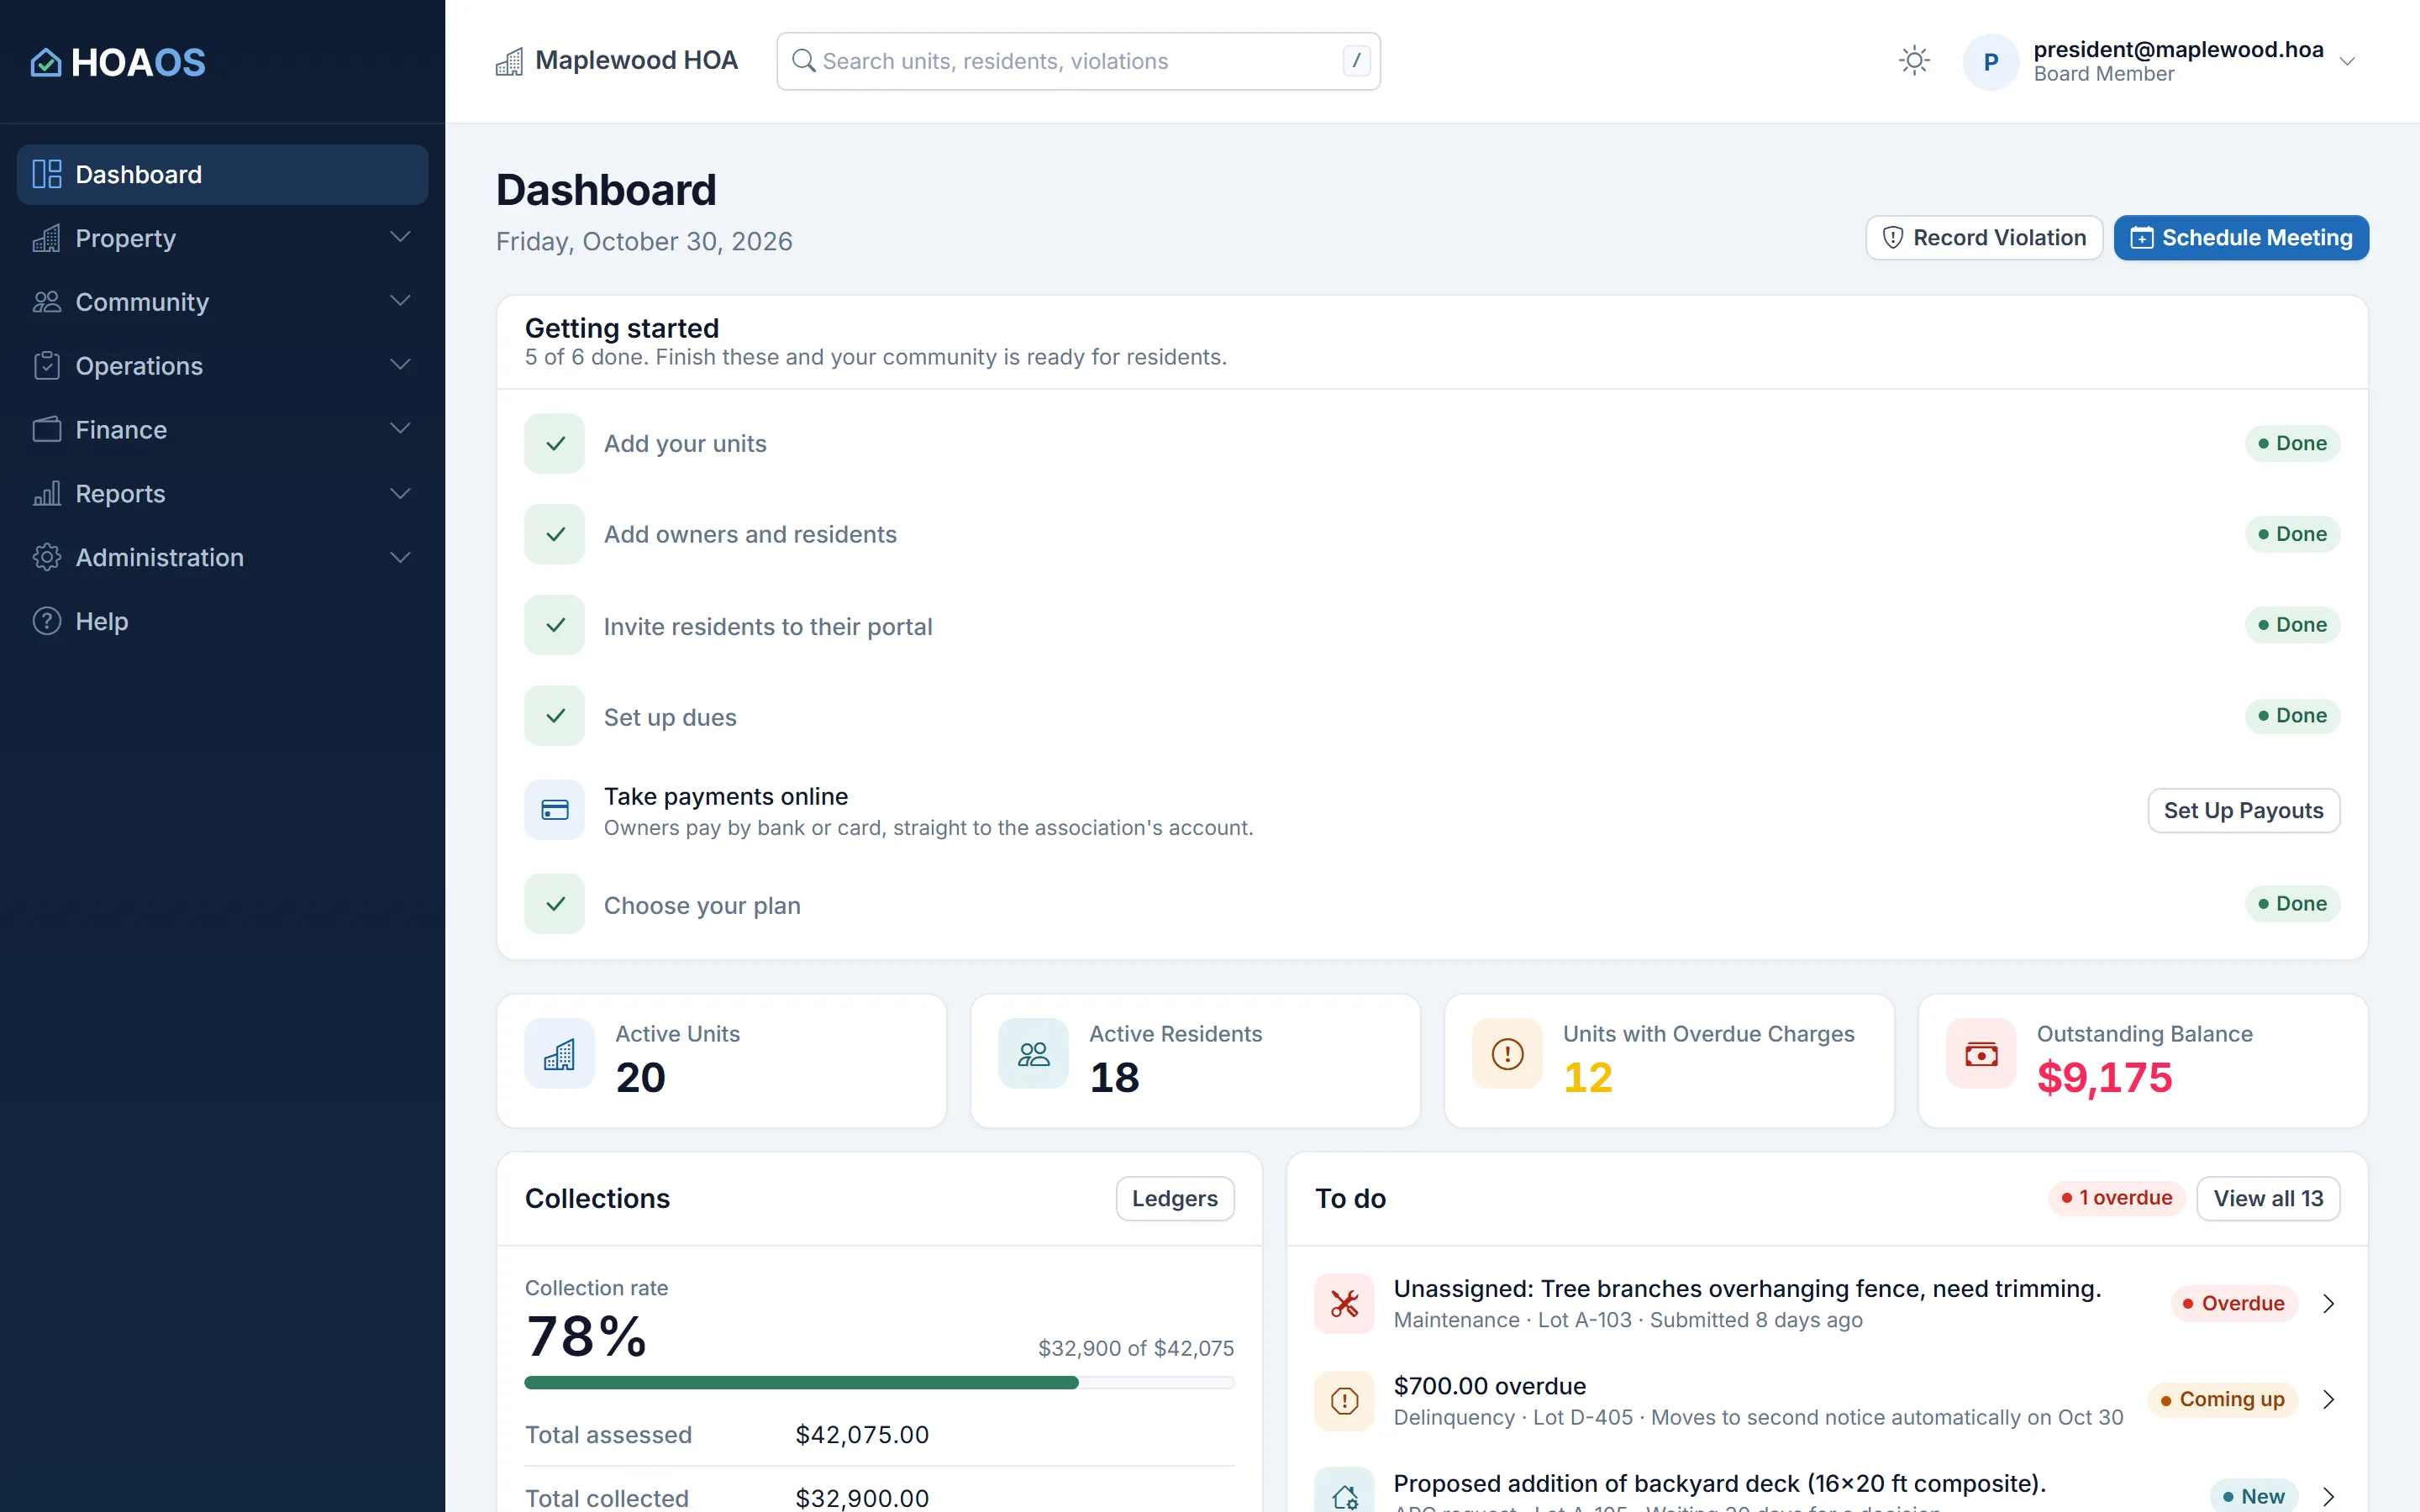The image size is (2420, 1512).
Task: Click the 1 overdue badge
Action: [x=2116, y=1198]
